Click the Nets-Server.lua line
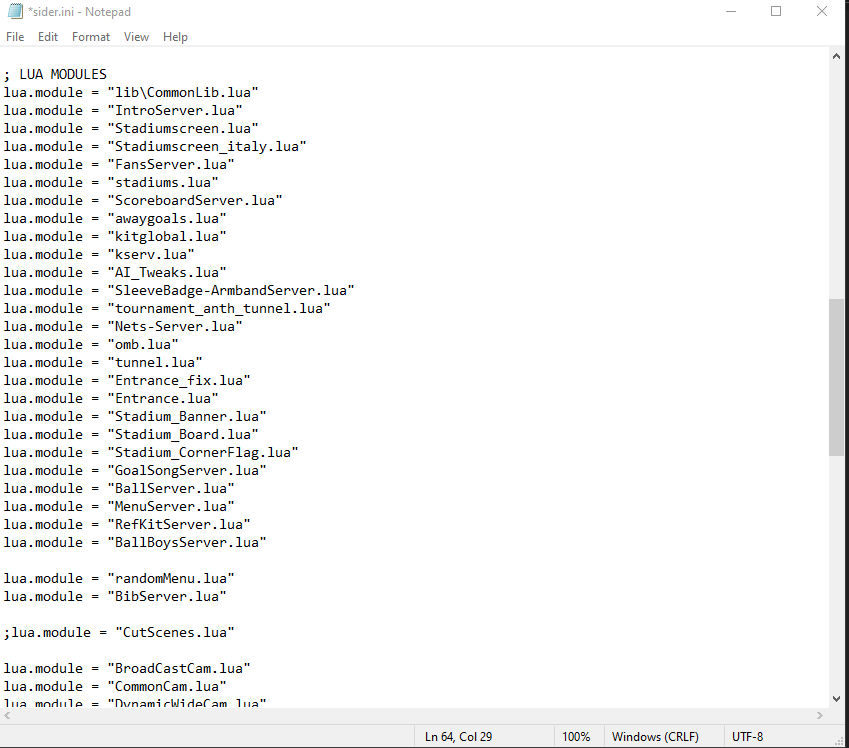This screenshot has width=849, height=748. click(123, 326)
